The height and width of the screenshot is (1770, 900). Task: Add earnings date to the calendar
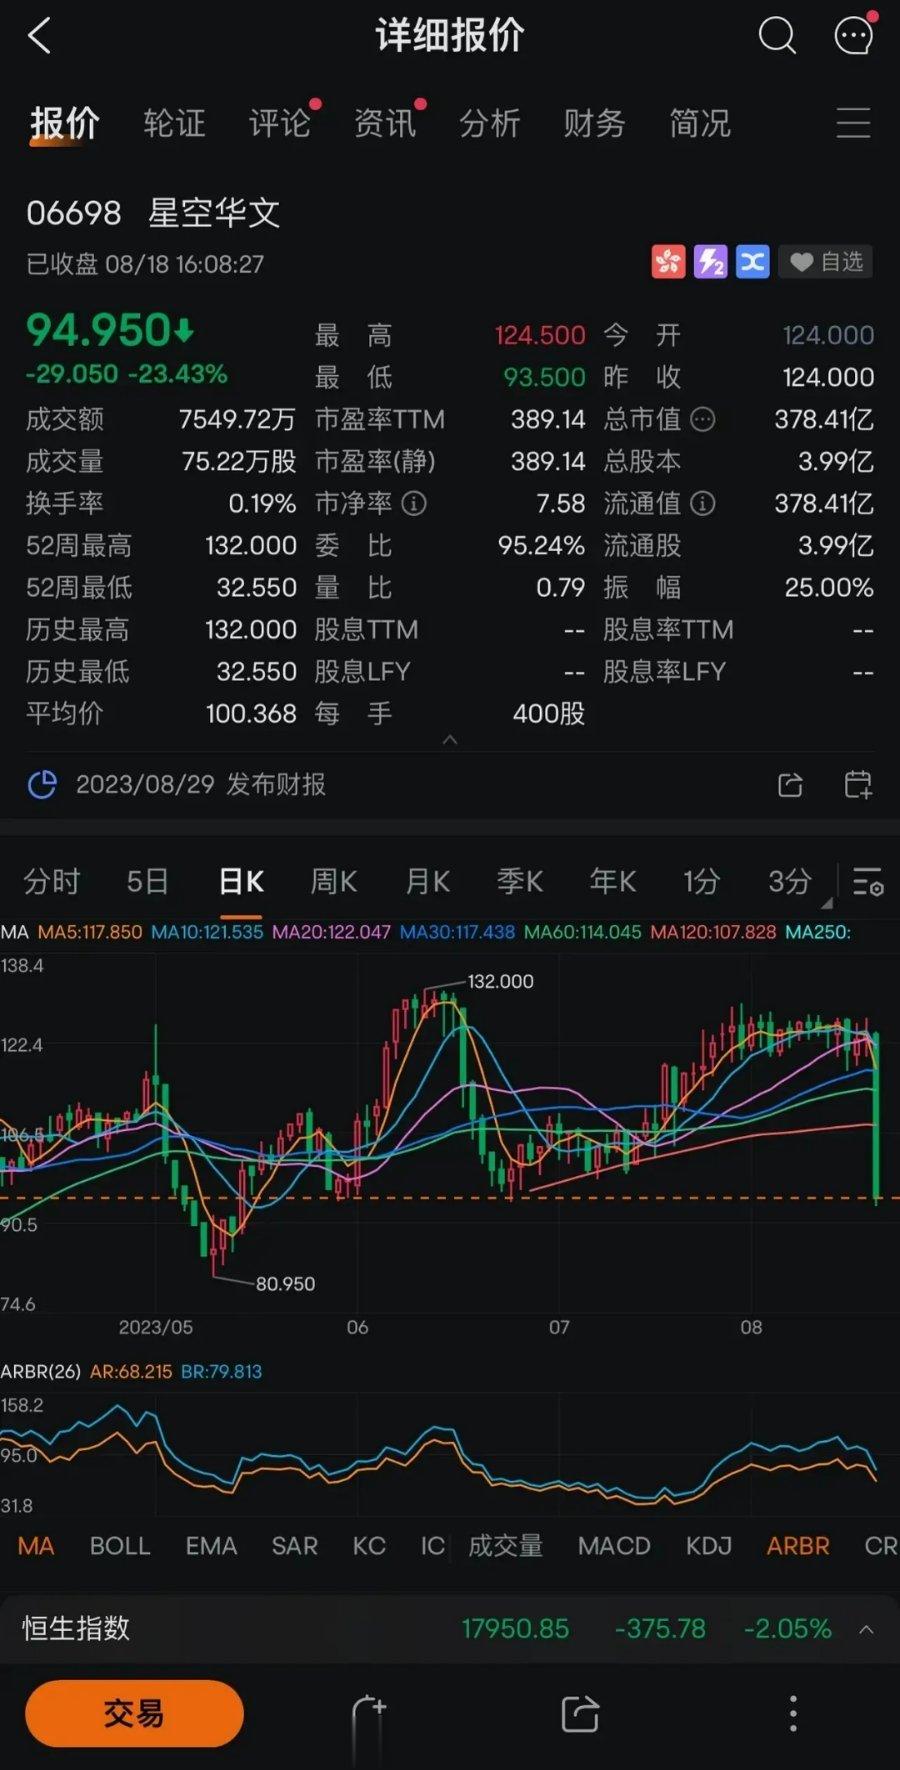tap(858, 785)
